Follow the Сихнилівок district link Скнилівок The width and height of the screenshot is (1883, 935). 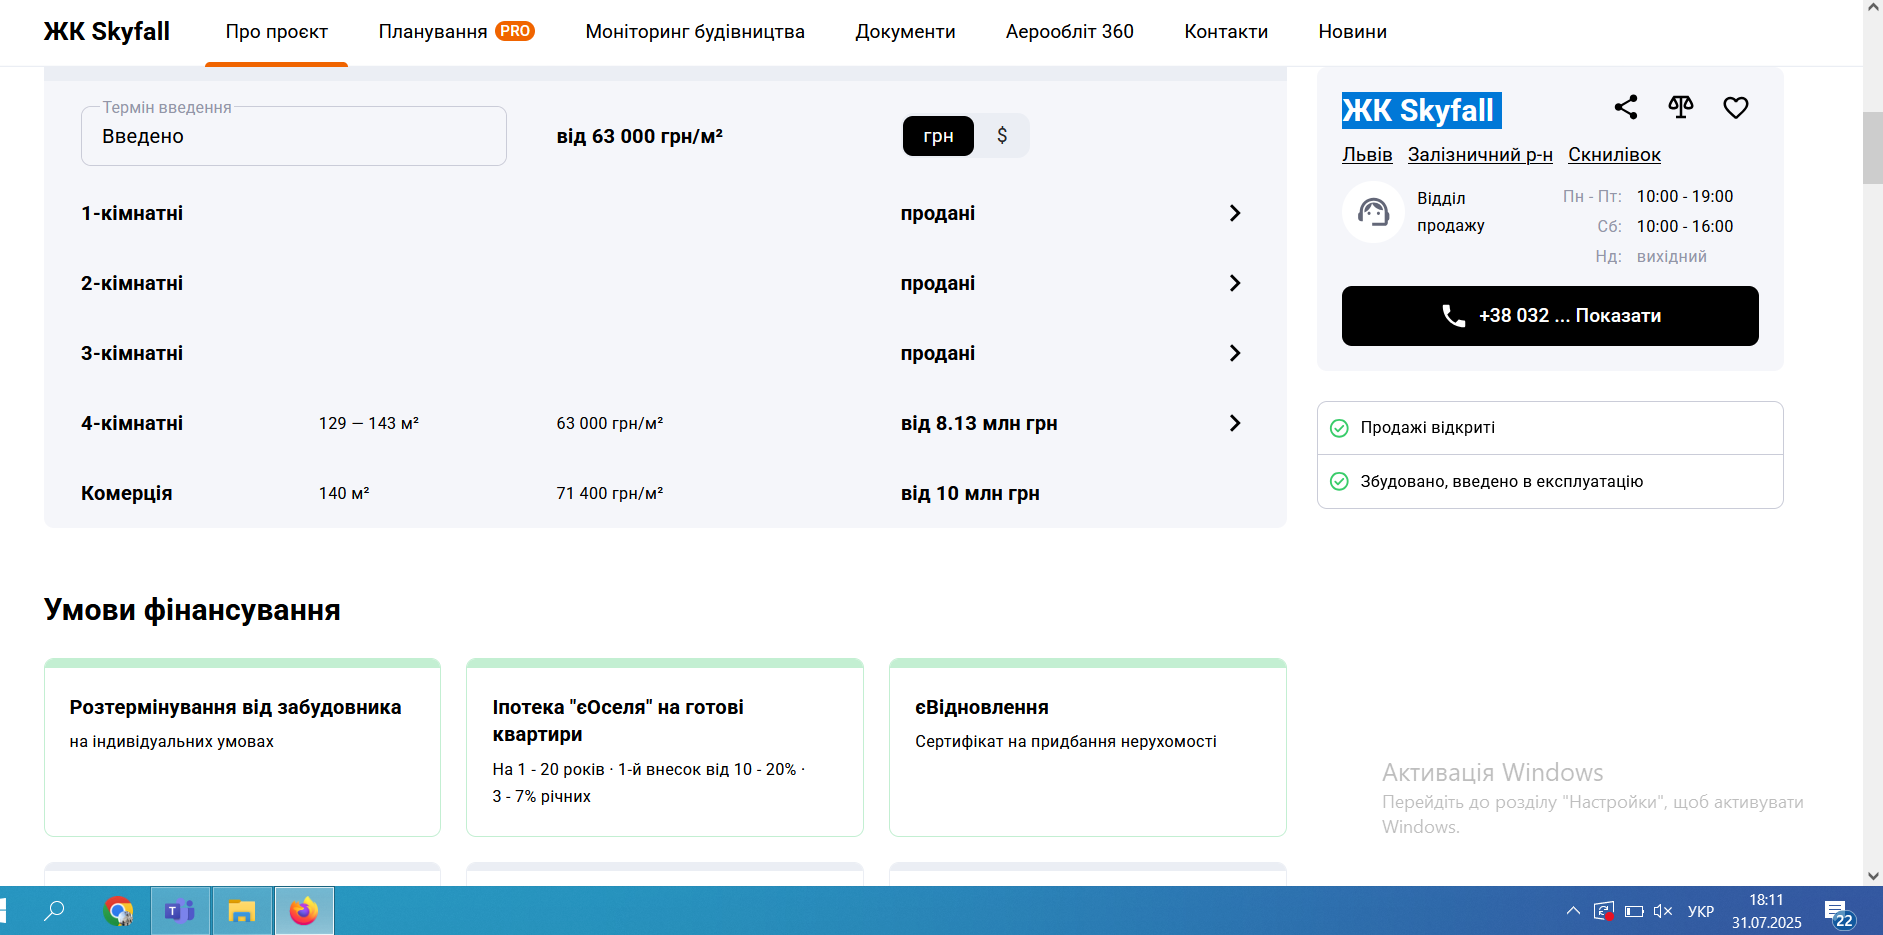tap(1614, 155)
